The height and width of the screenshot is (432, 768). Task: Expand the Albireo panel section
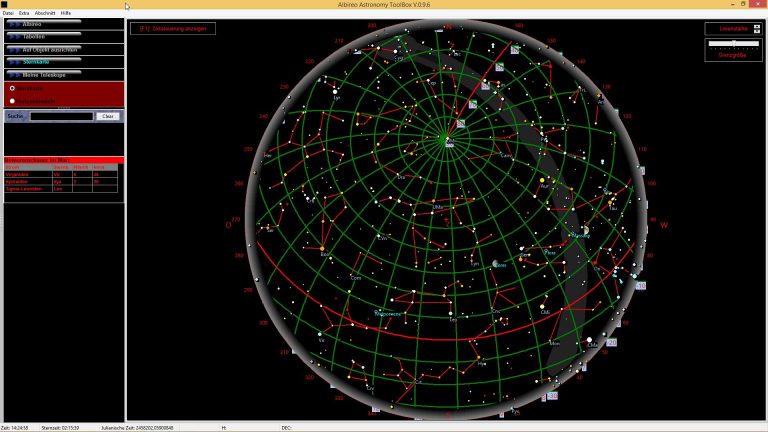pyautogui.click(x=64, y=24)
